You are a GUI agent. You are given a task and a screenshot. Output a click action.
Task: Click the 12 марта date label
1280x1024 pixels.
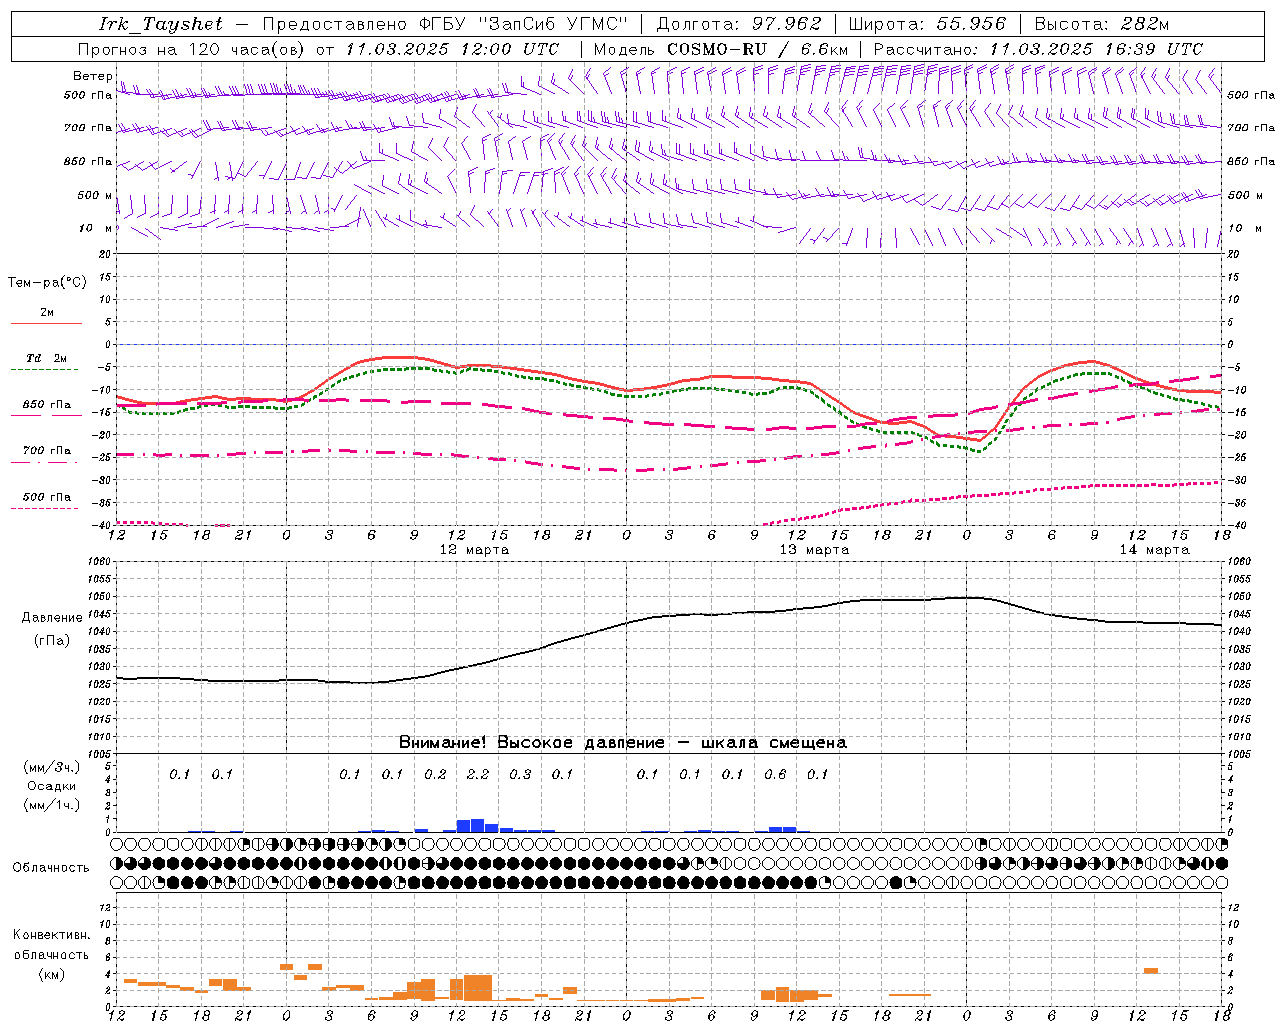474,550
